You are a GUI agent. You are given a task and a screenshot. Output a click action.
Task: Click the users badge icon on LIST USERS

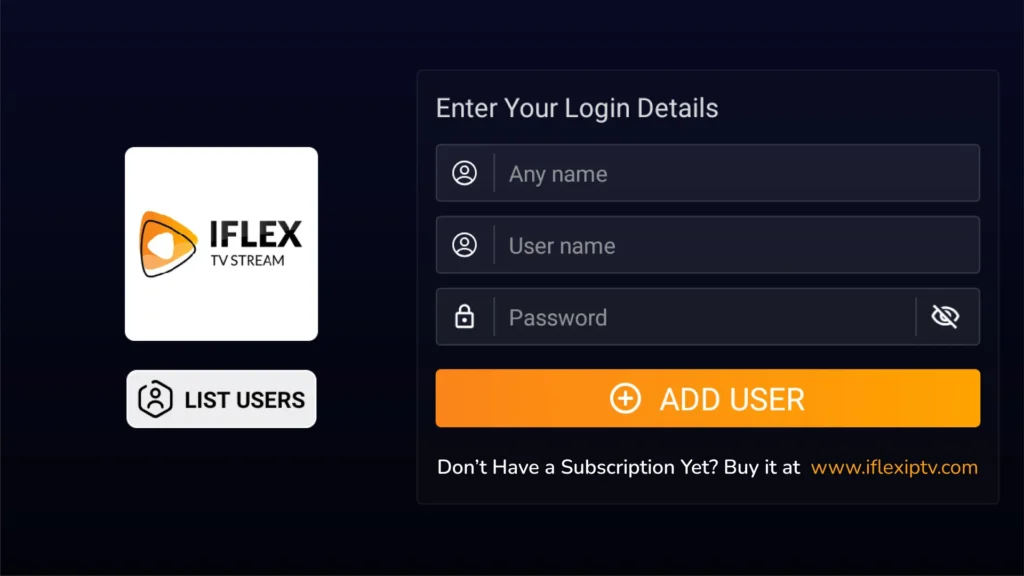tap(153, 398)
